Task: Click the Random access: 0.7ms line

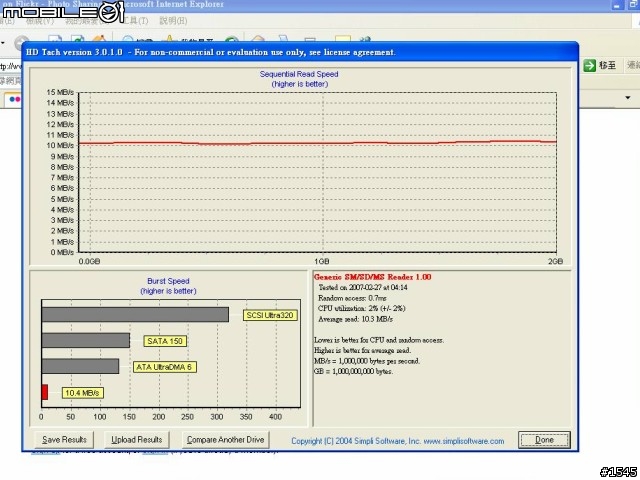Action: click(352, 298)
